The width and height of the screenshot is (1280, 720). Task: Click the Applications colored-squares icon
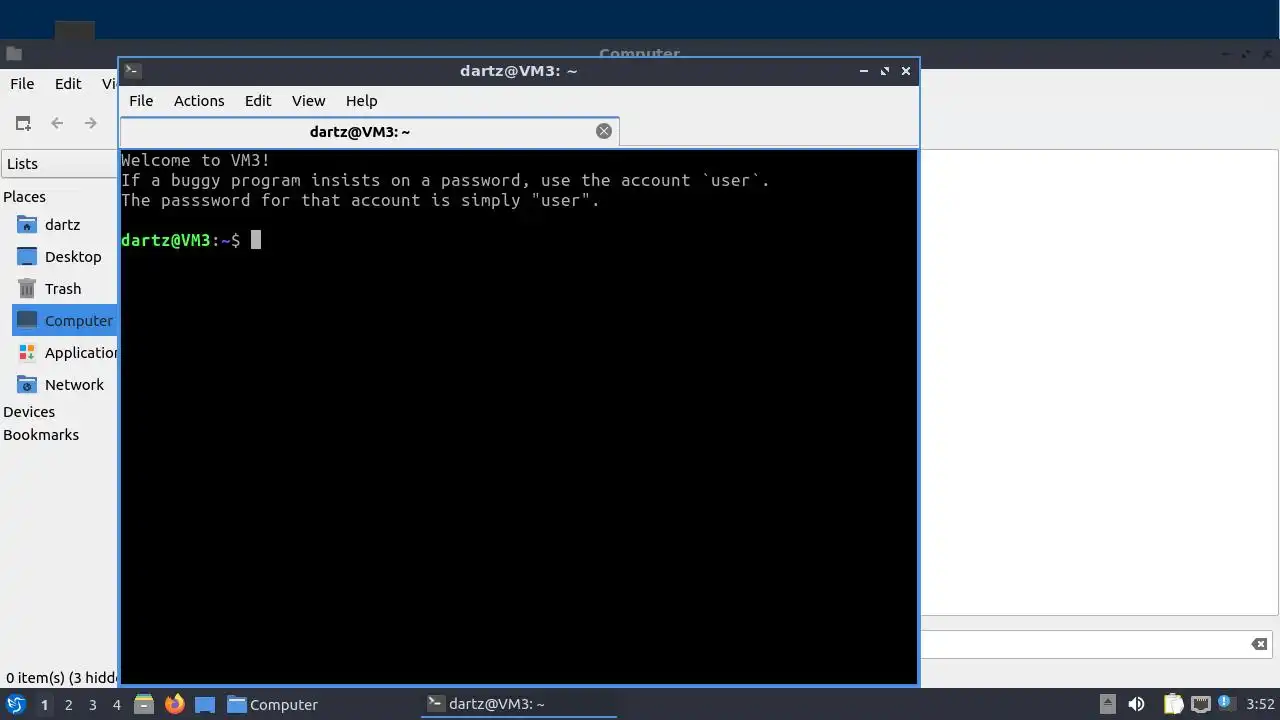pos(27,352)
